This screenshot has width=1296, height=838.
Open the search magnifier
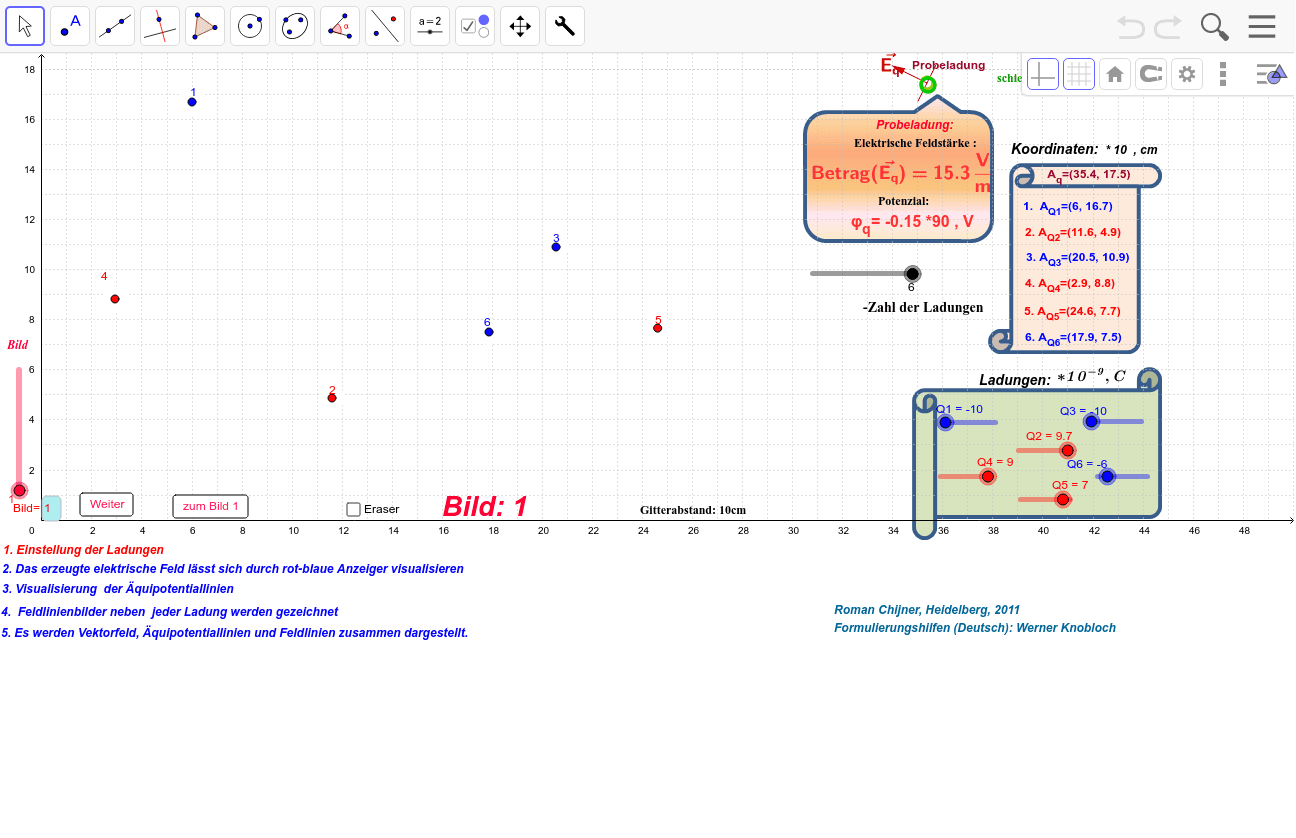[1215, 27]
